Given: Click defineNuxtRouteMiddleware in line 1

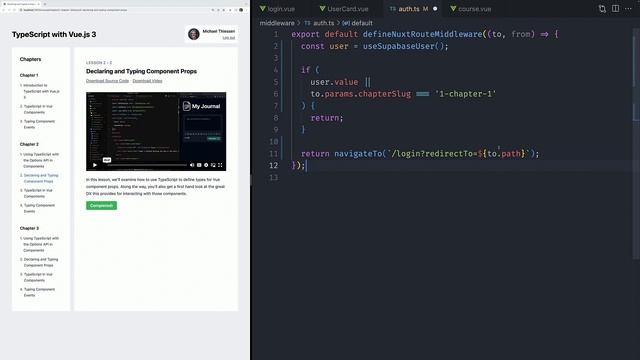Looking at the screenshot, I should pos(422,34).
